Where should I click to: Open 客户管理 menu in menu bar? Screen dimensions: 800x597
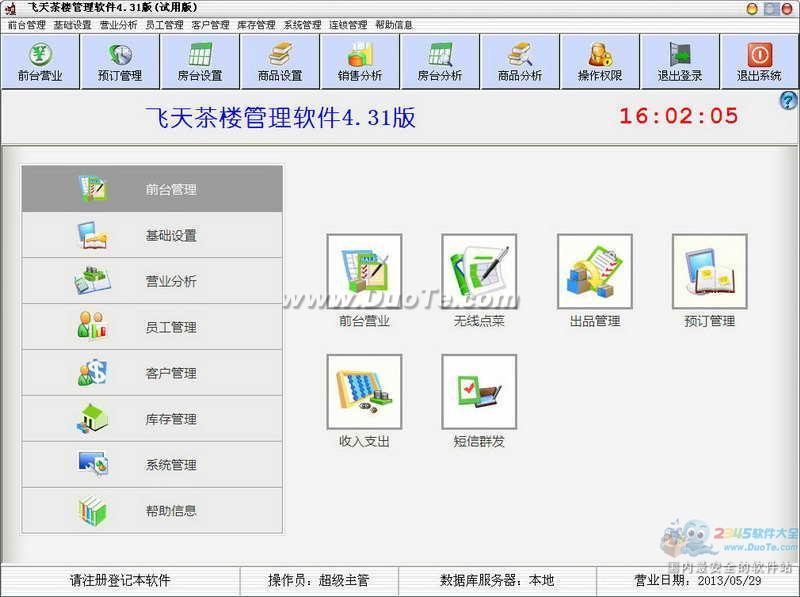[x=210, y=24]
